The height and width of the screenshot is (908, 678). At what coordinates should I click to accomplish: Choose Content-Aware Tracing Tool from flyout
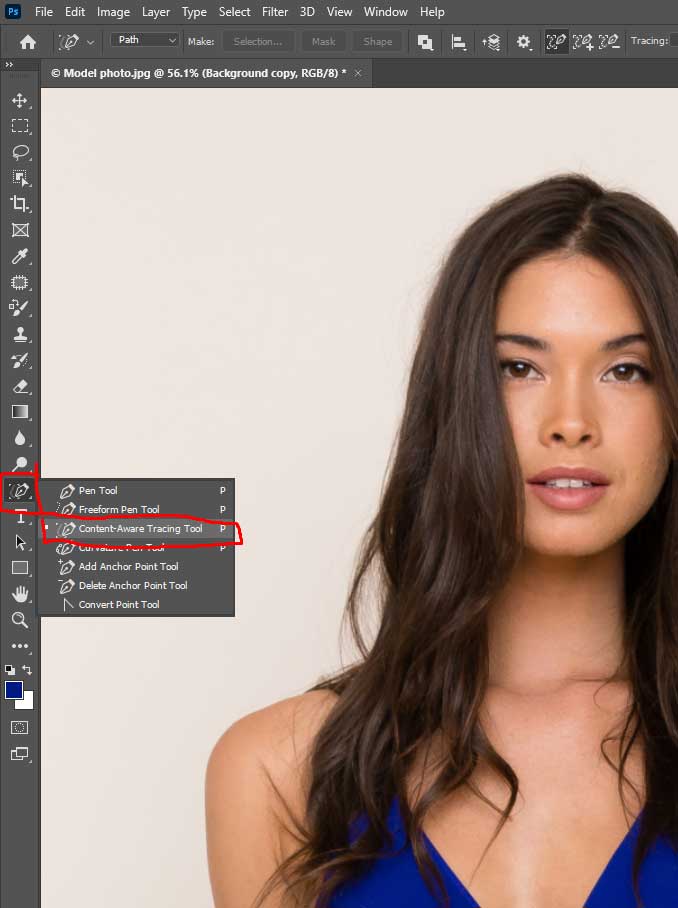[140, 529]
